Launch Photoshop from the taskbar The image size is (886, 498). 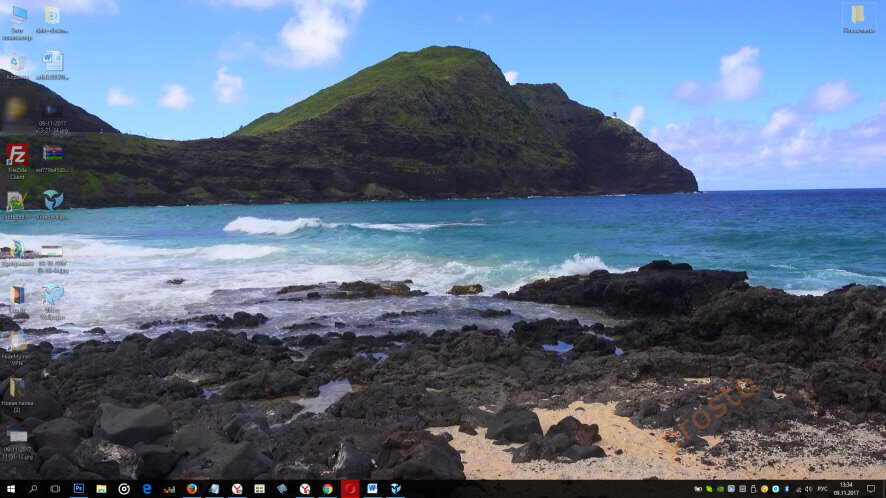coord(79,489)
